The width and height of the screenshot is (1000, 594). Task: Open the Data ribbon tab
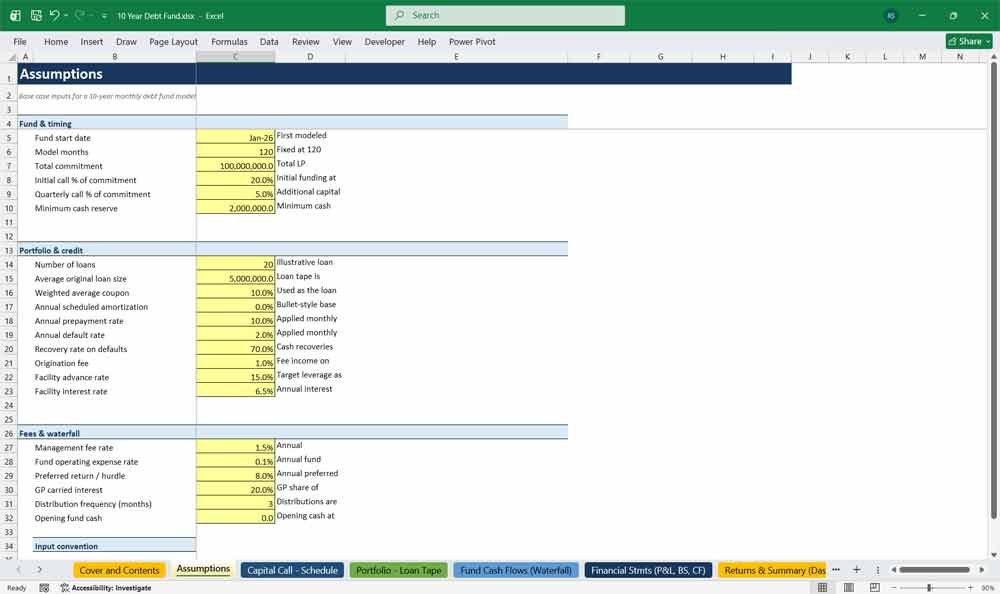tap(268, 41)
